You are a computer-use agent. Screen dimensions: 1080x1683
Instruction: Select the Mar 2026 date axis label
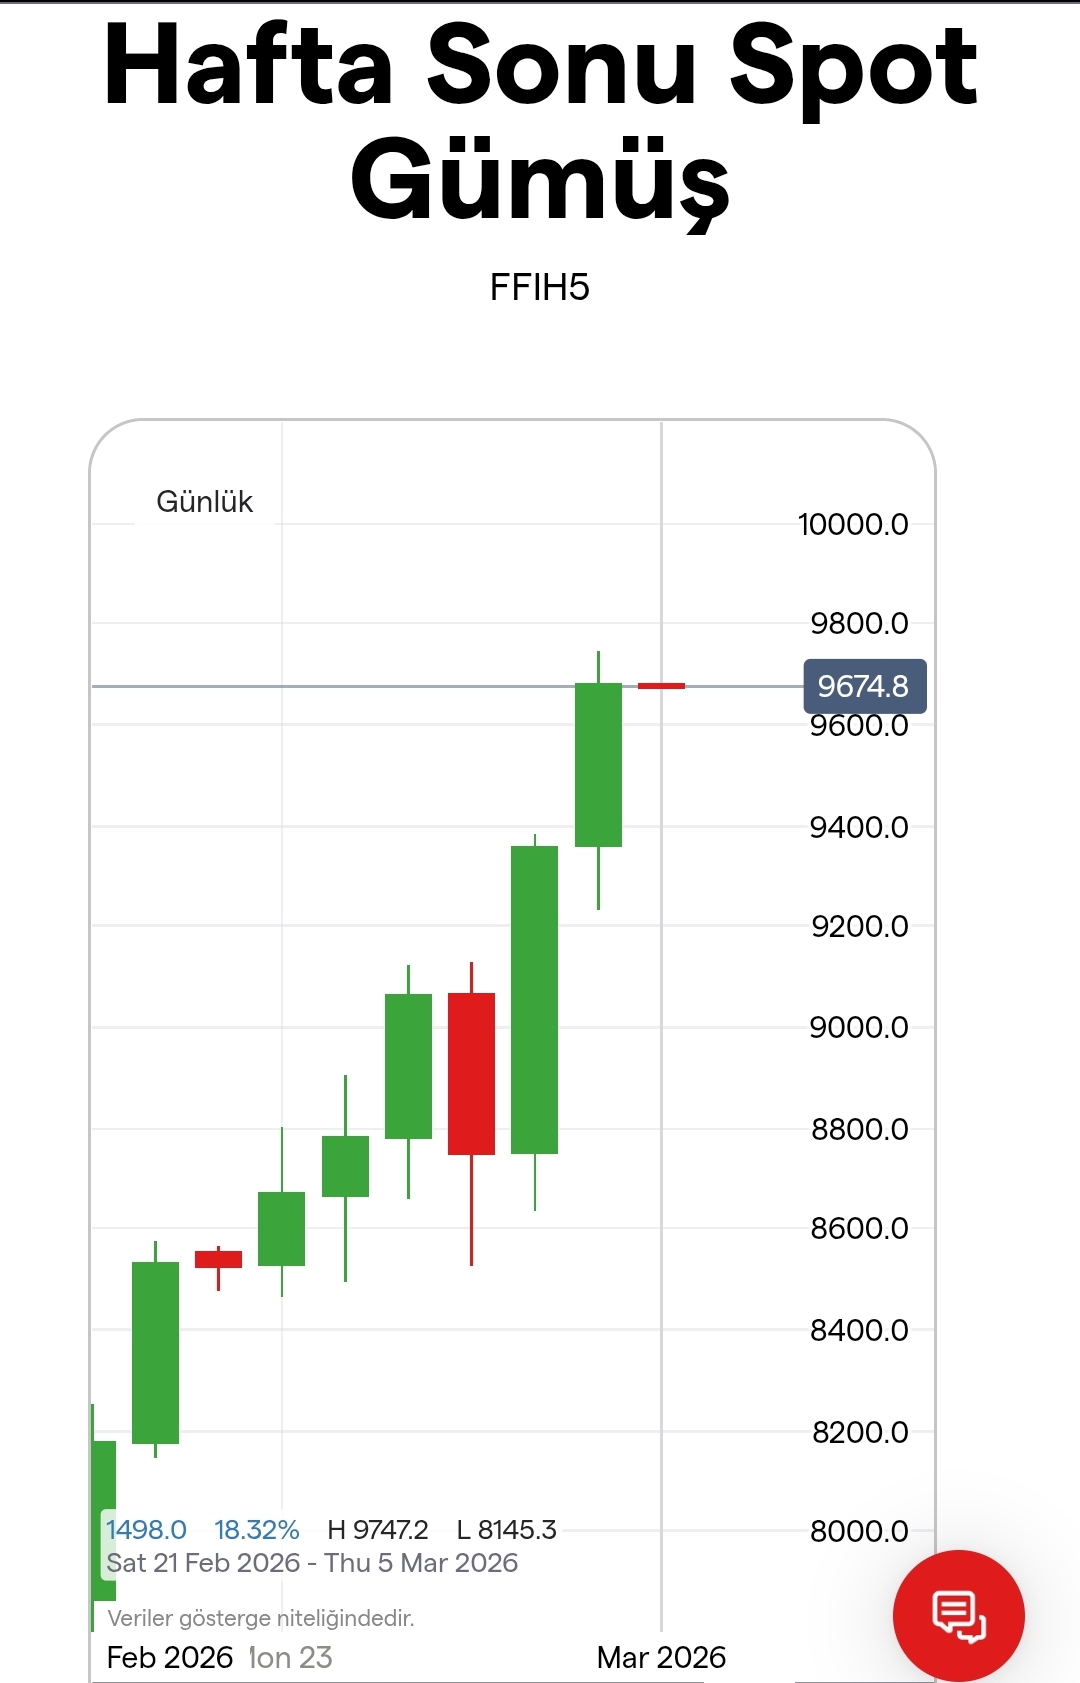pyautogui.click(x=661, y=1657)
